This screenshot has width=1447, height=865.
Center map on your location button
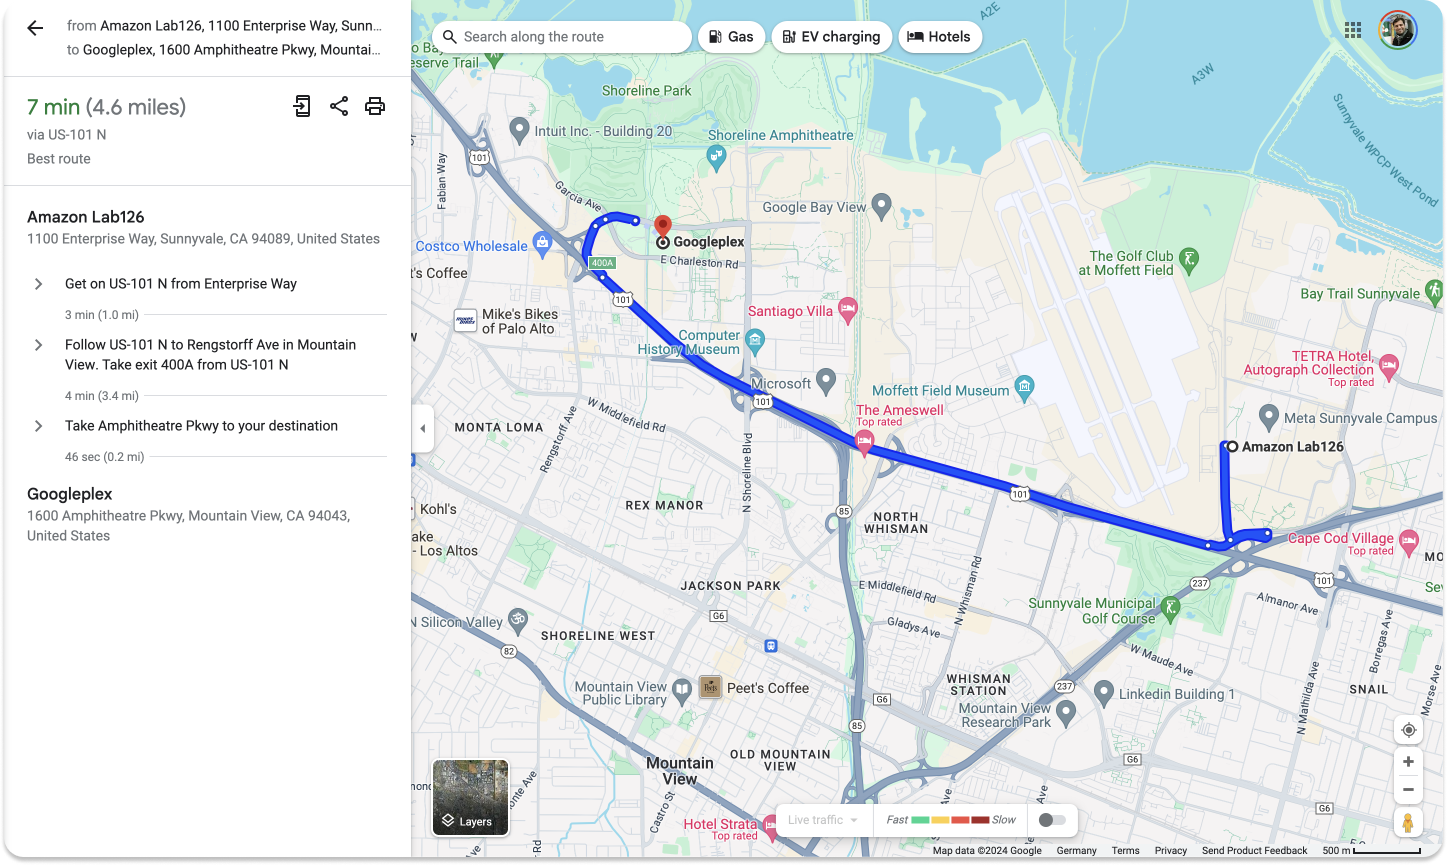[1408, 730]
